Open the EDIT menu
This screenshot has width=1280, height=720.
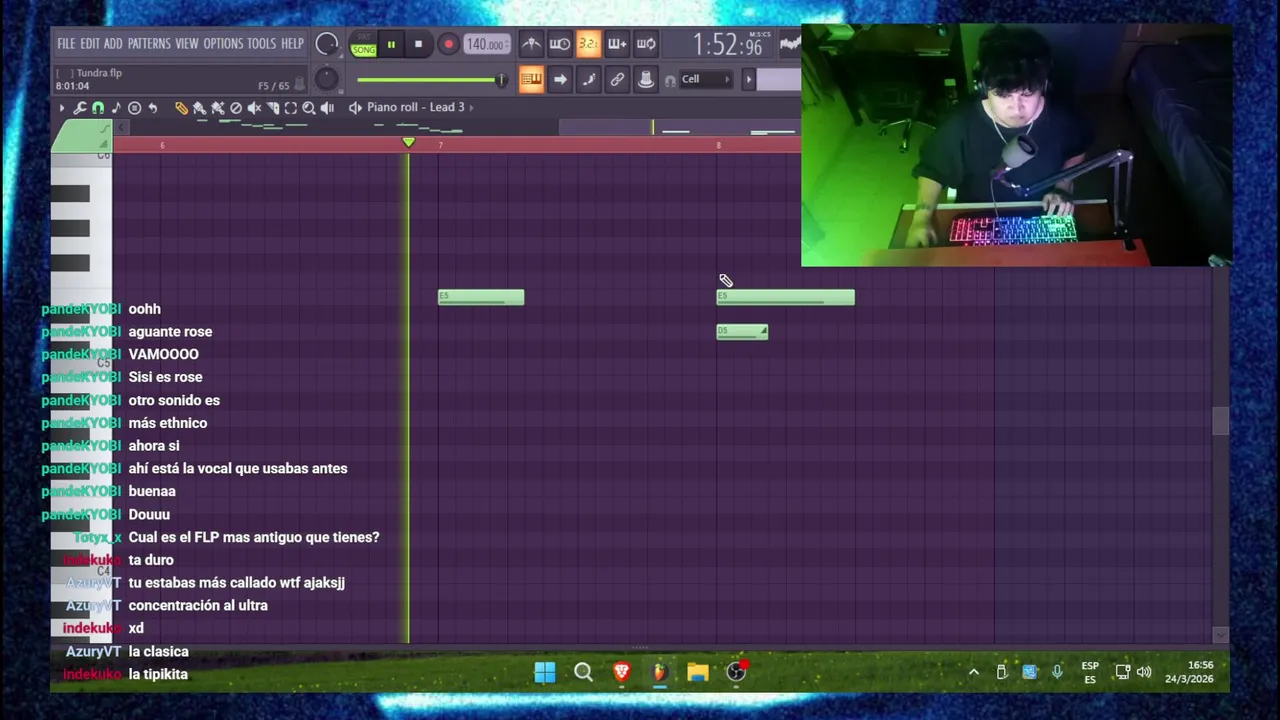coord(90,44)
